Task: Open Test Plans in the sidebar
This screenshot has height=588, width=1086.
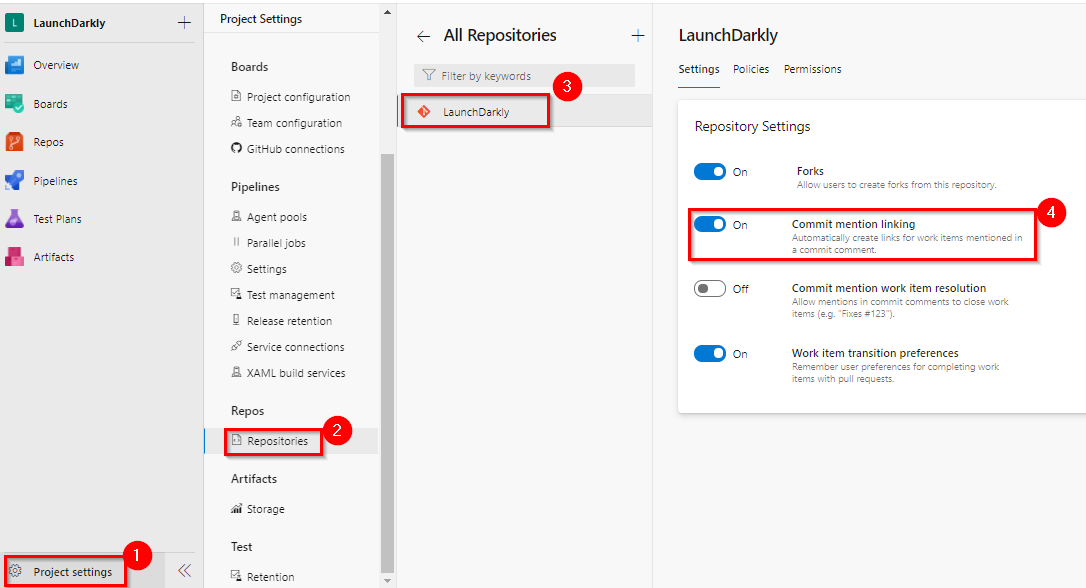Action: 57,219
